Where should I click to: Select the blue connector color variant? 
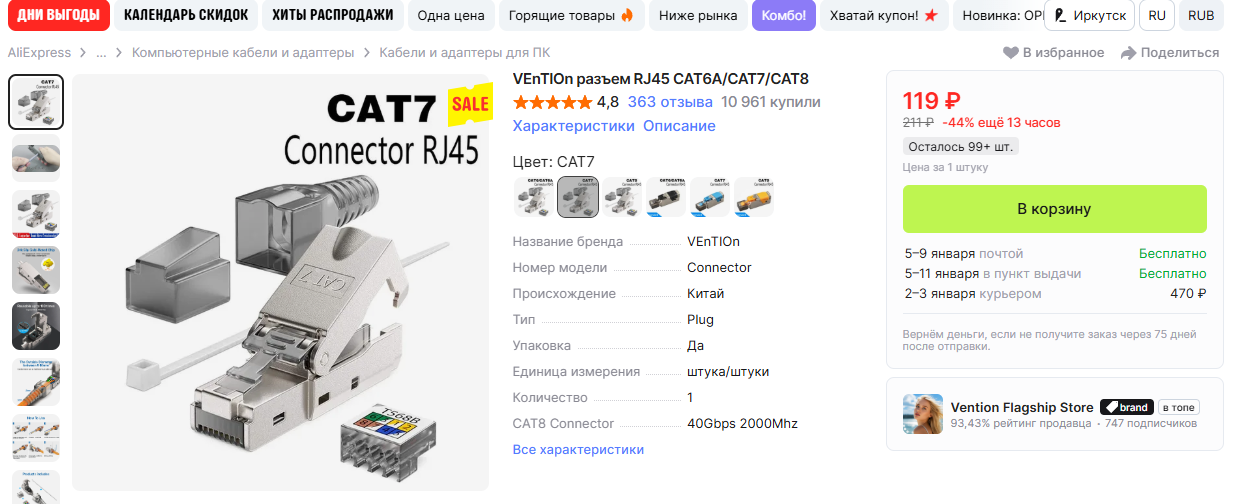710,197
